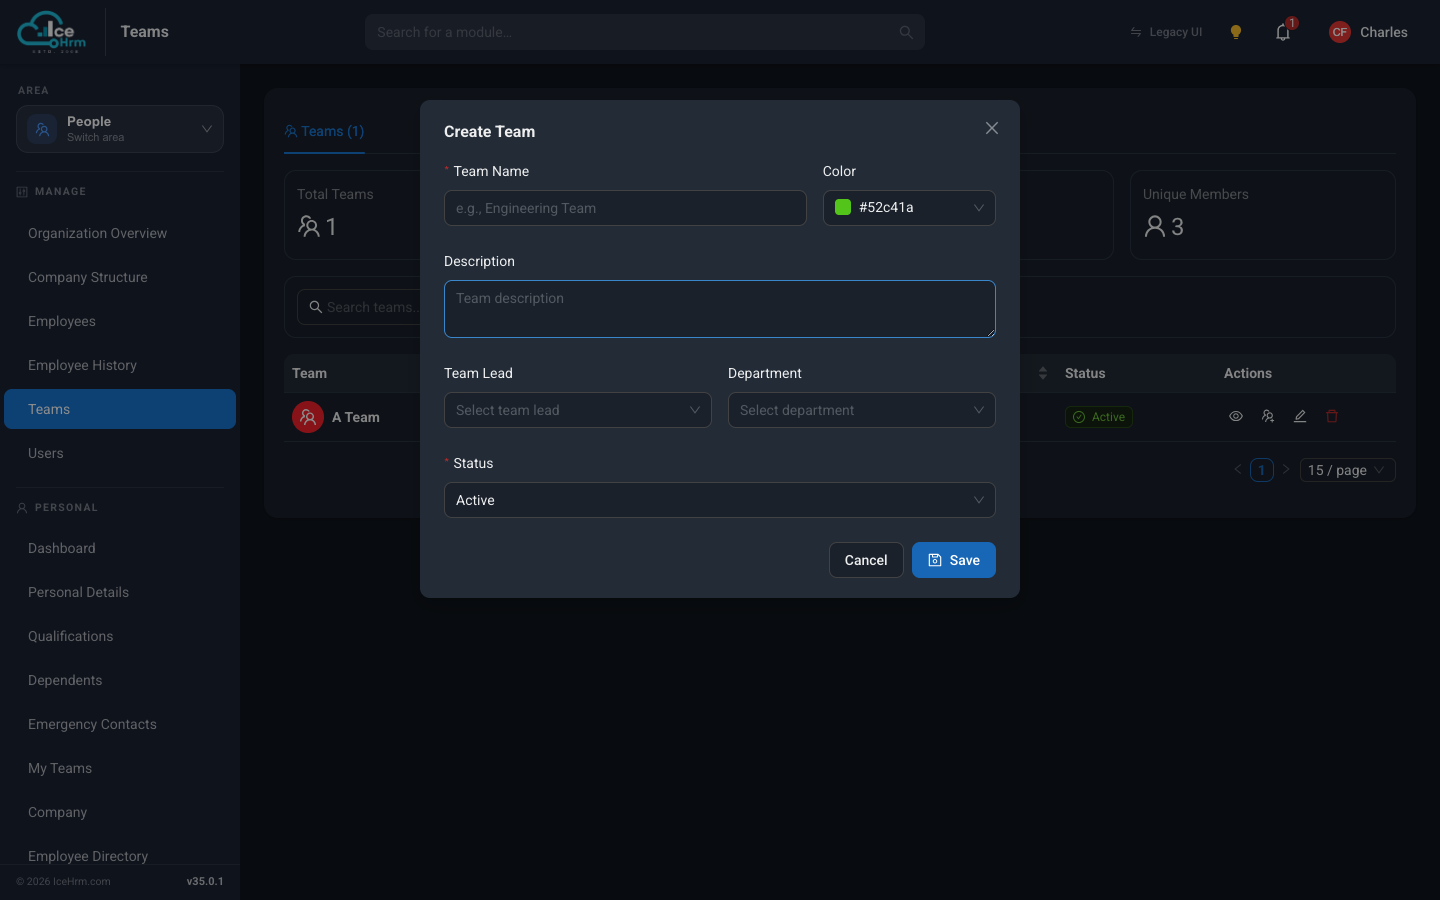Expand the Status dropdown showing Active
This screenshot has width=1440, height=900.
(720, 500)
